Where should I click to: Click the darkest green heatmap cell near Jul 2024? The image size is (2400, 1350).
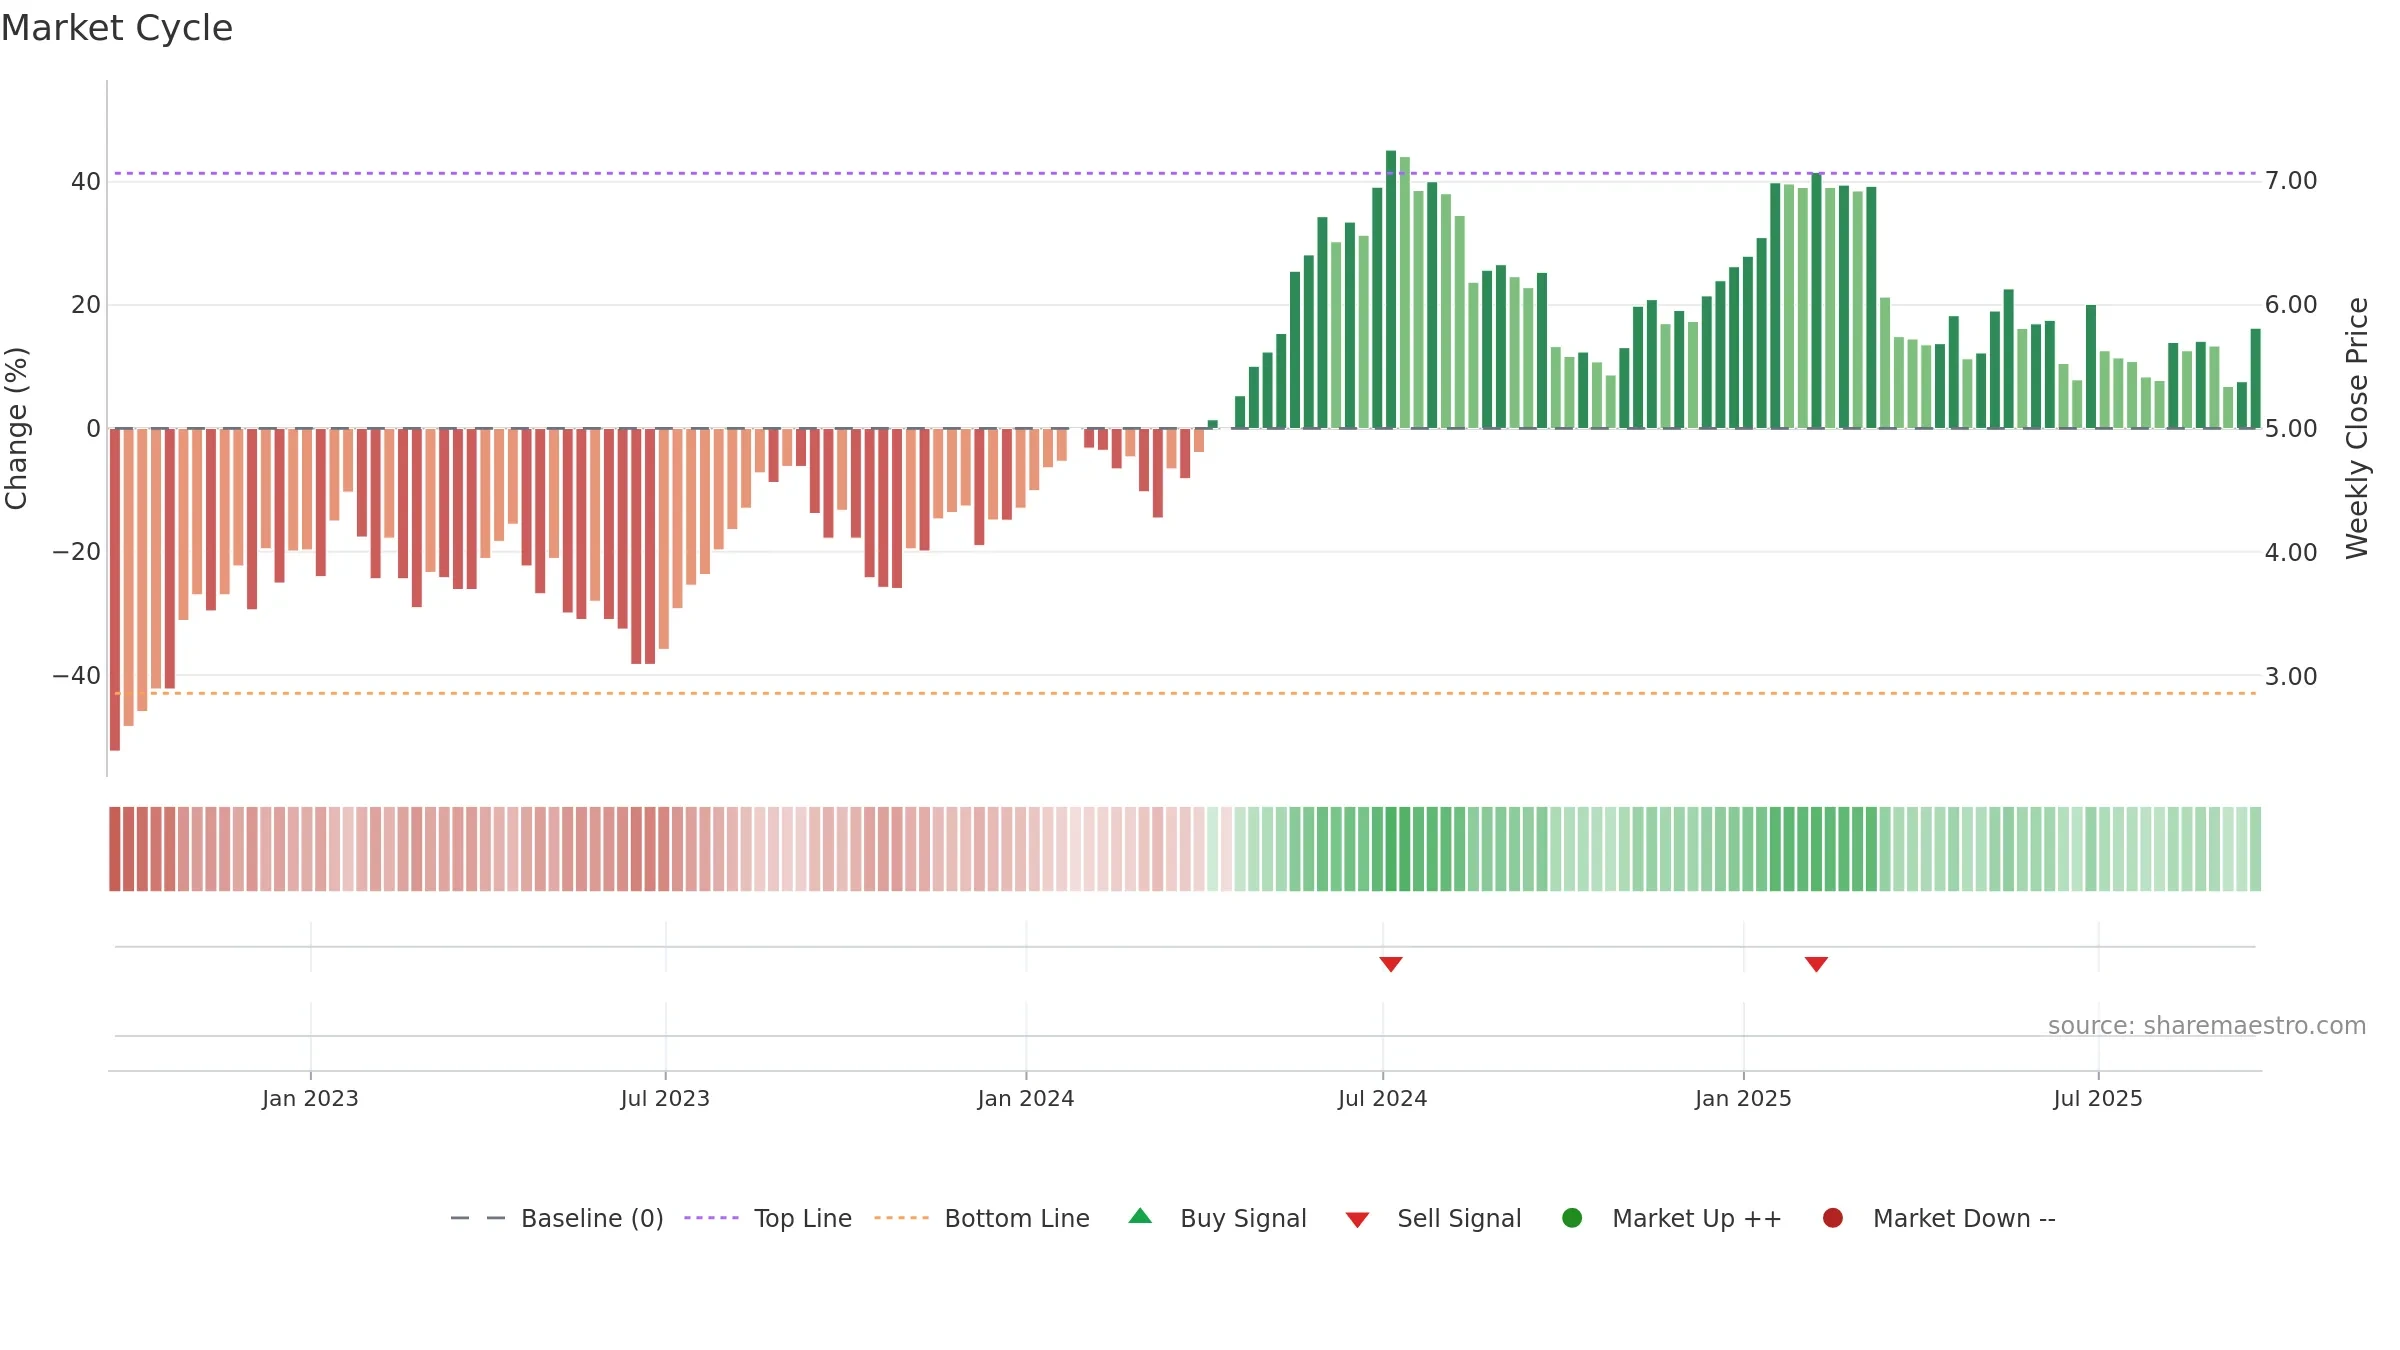click(x=1391, y=849)
